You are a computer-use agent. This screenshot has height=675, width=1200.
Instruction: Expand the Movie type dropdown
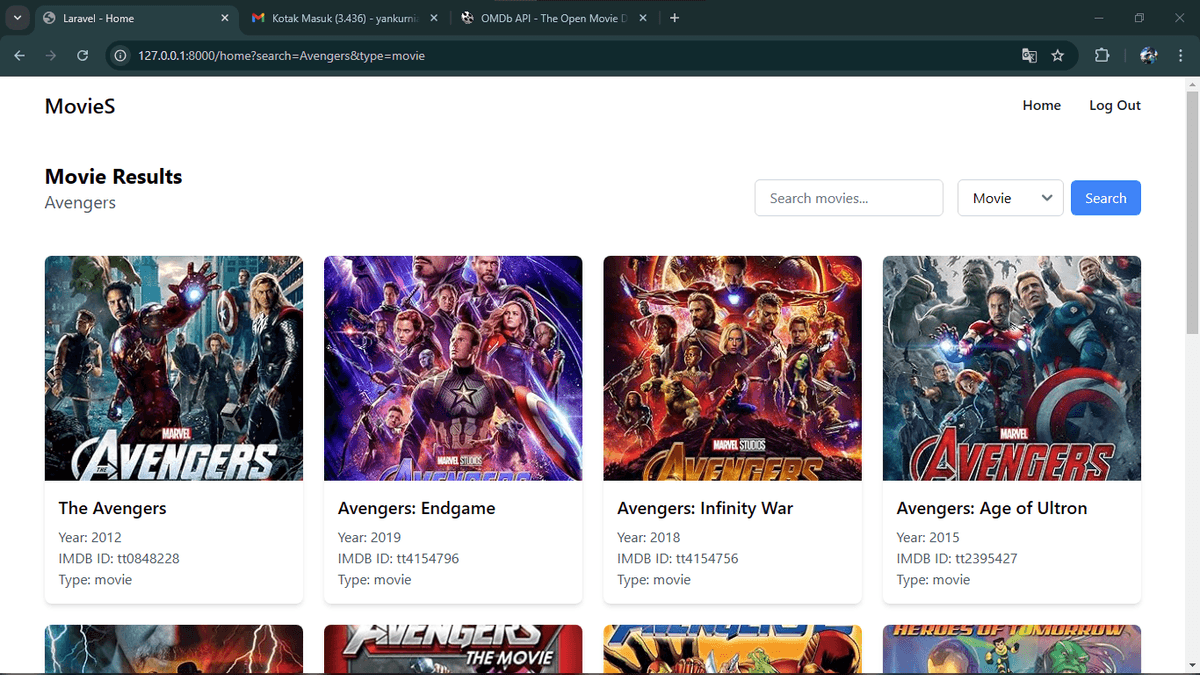(x=1010, y=198)
